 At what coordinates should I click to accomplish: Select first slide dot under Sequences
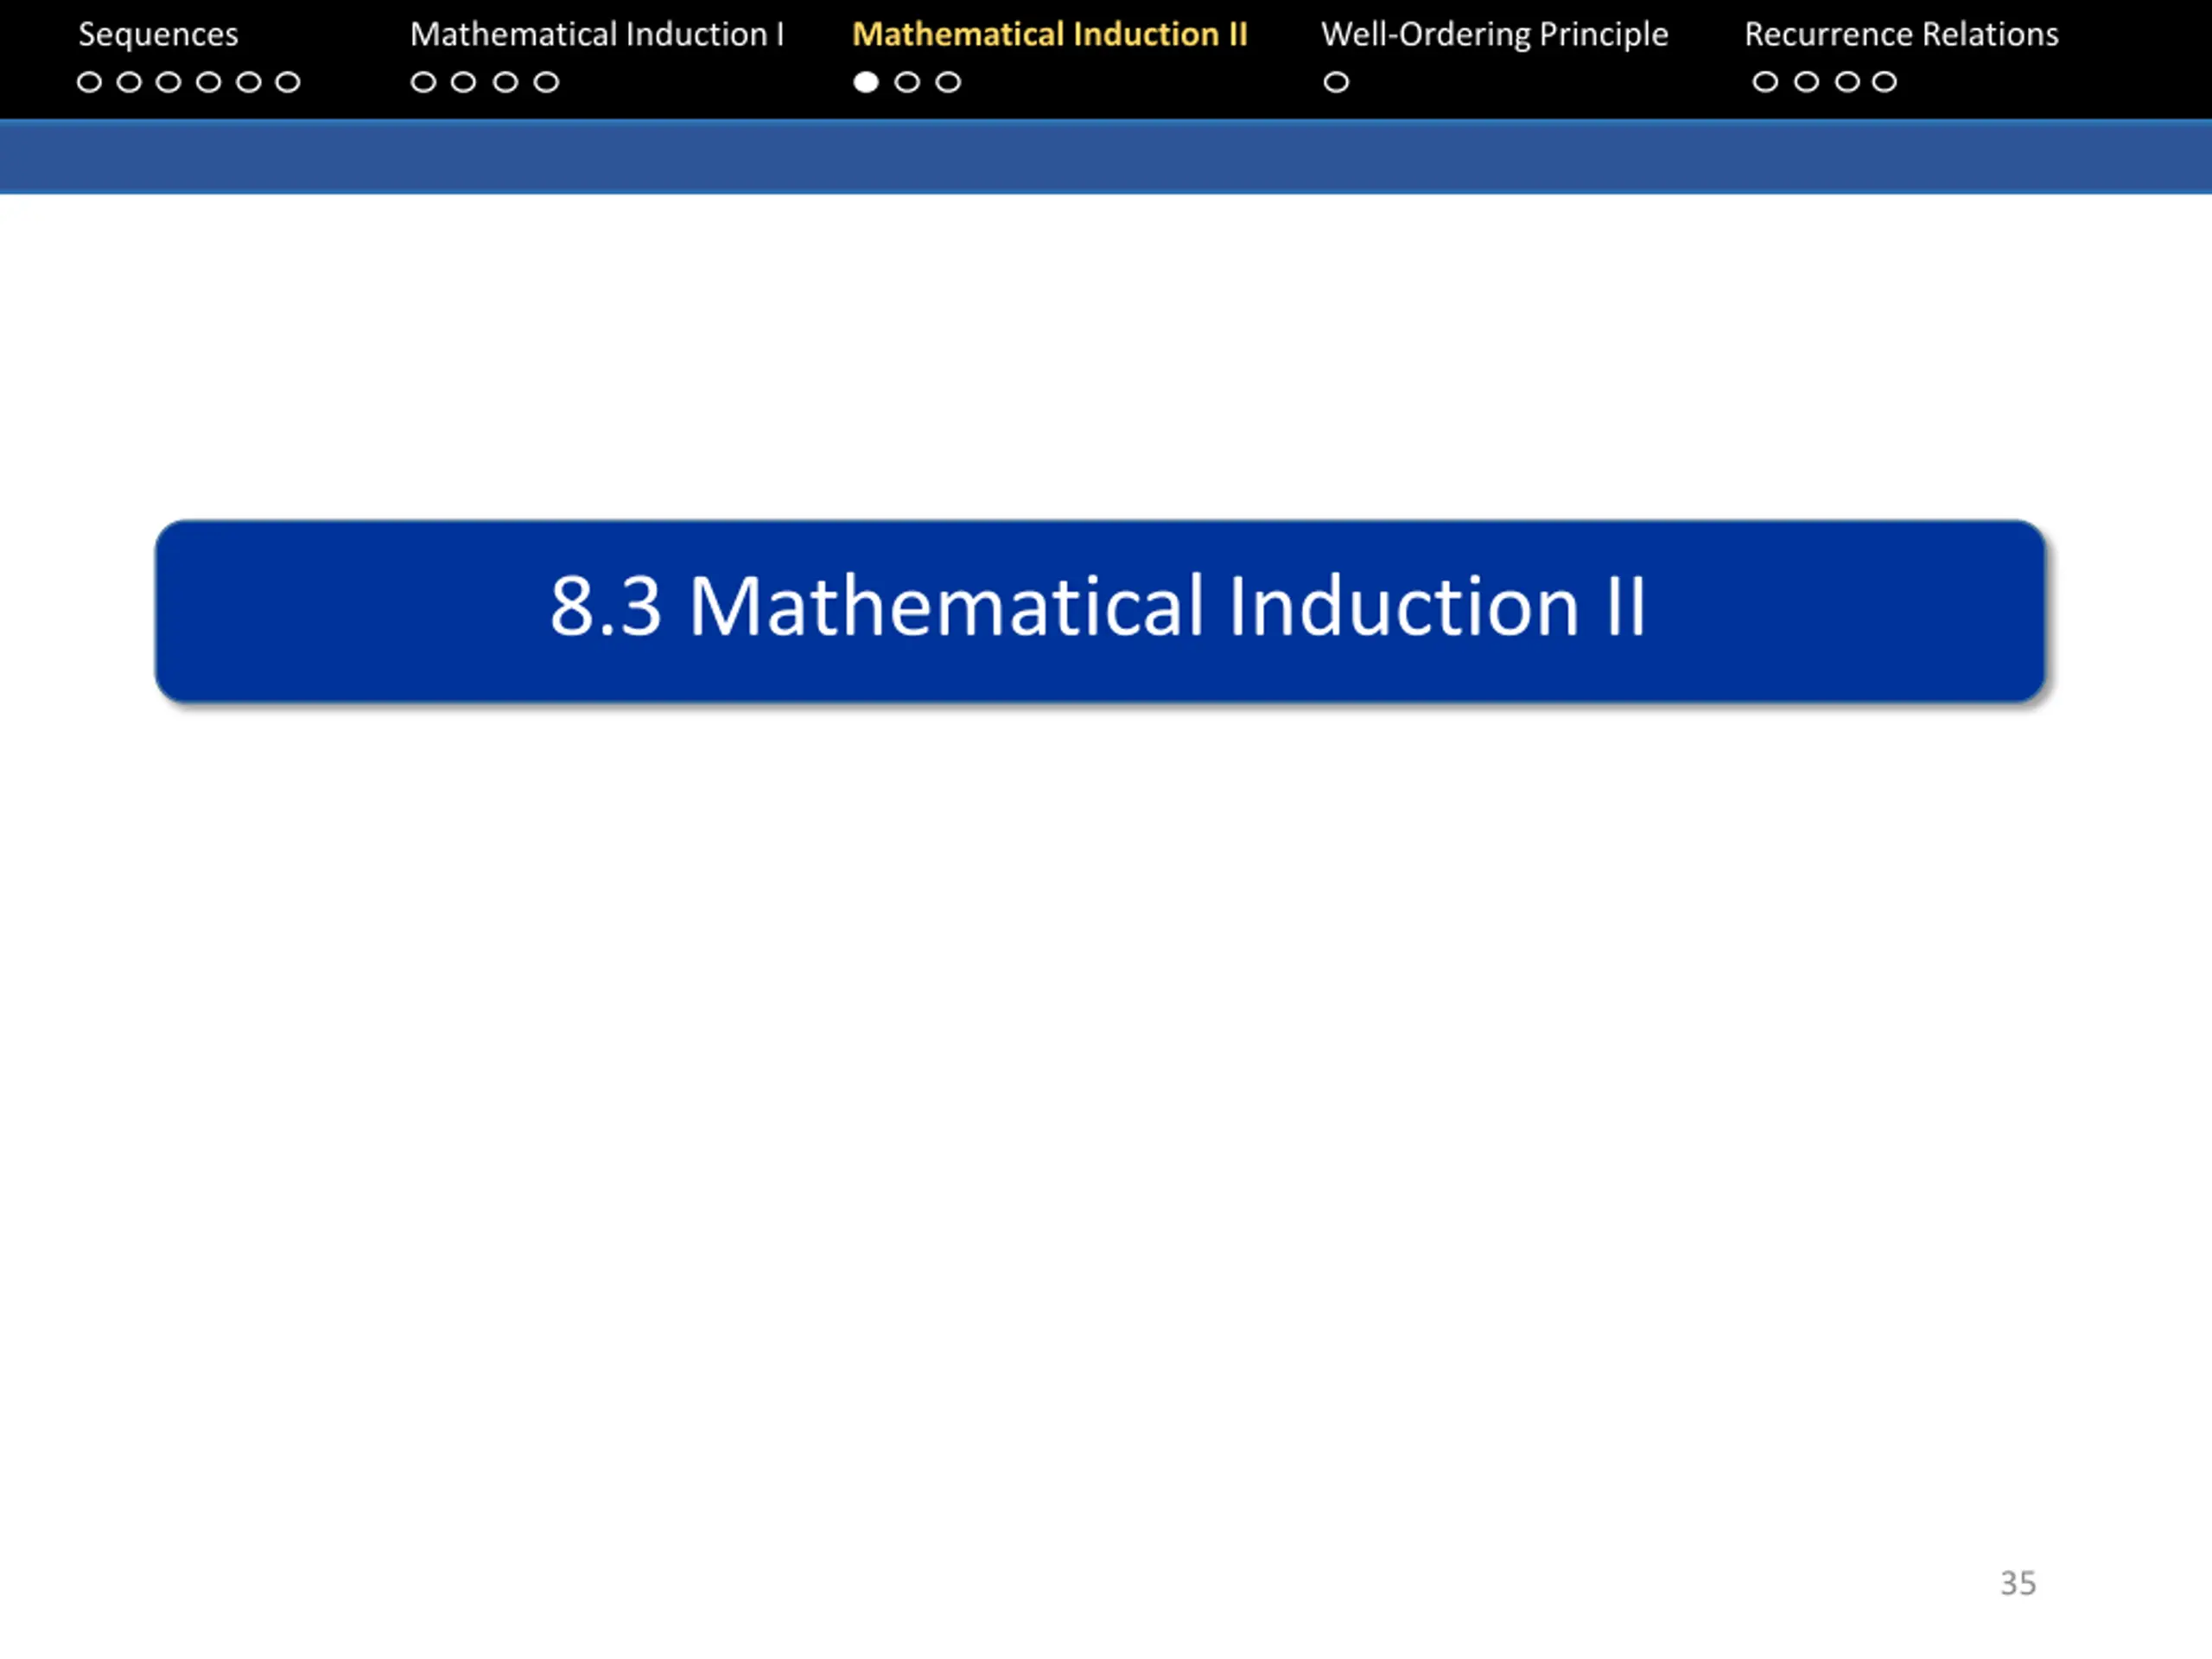(x=89, y=82)
